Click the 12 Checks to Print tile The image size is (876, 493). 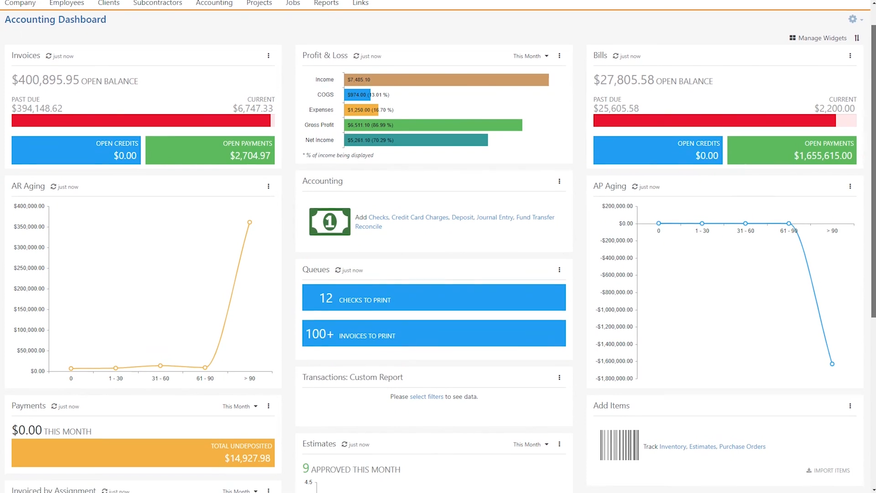point(434,298)
